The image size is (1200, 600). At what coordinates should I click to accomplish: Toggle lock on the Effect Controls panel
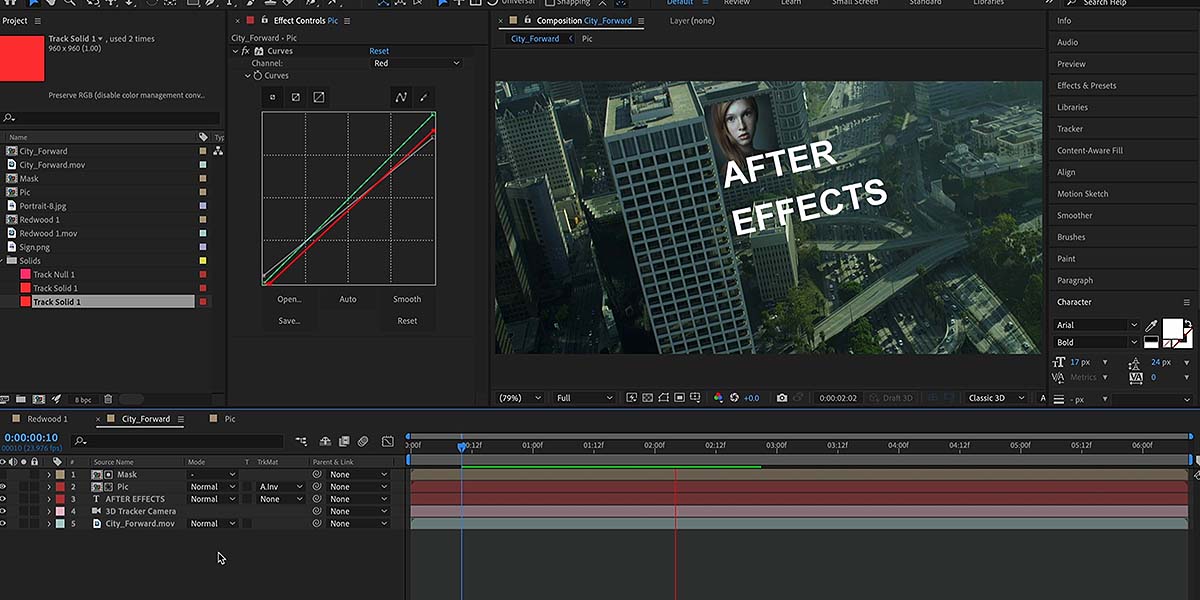pyautogui.click(x=265, y=20)
